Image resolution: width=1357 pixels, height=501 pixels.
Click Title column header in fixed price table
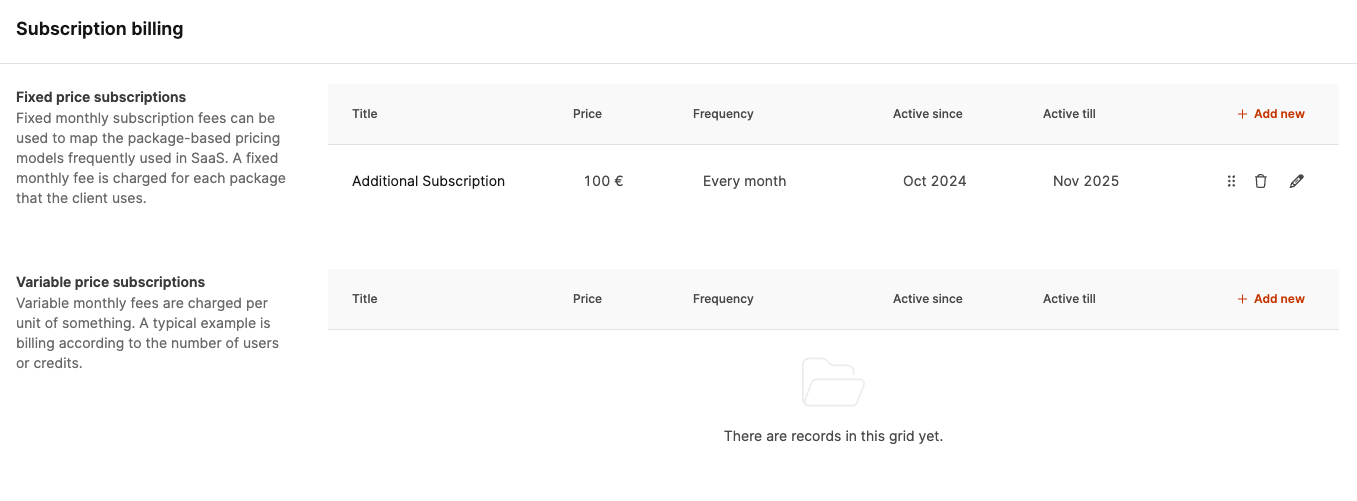tap(365, 114)
